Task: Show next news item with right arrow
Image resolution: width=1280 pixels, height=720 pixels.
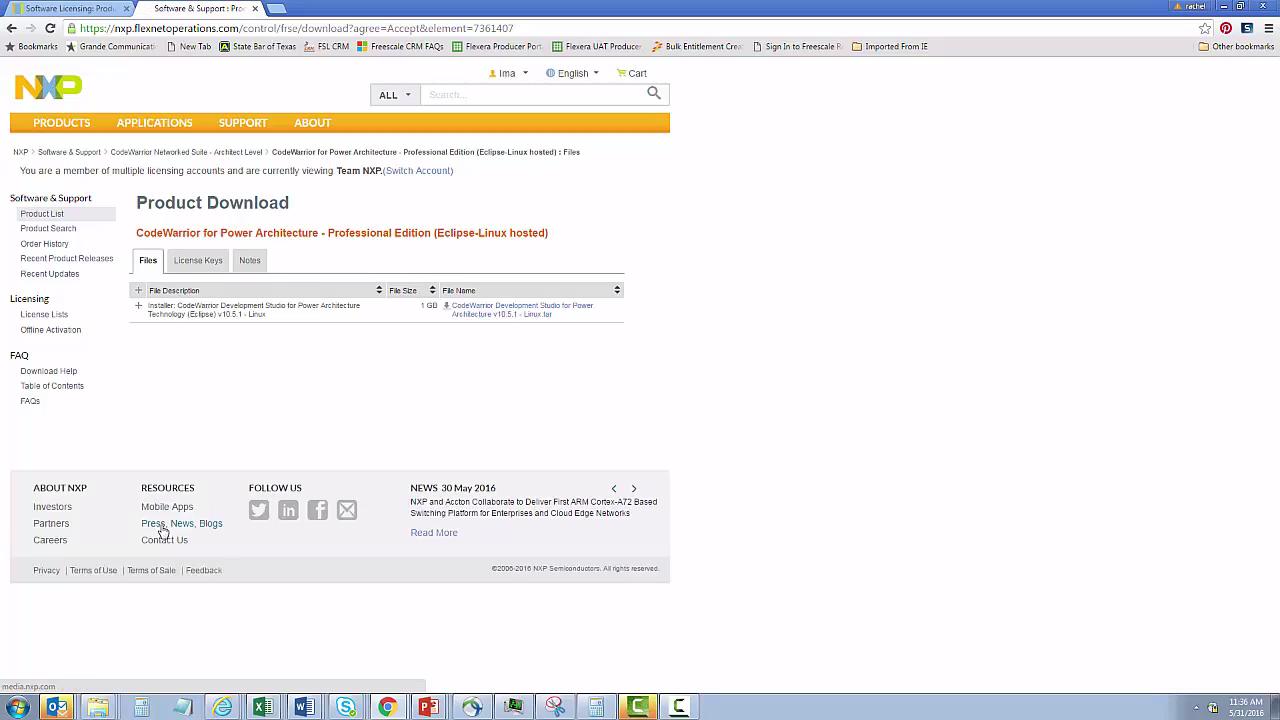Action: [633, 489]
